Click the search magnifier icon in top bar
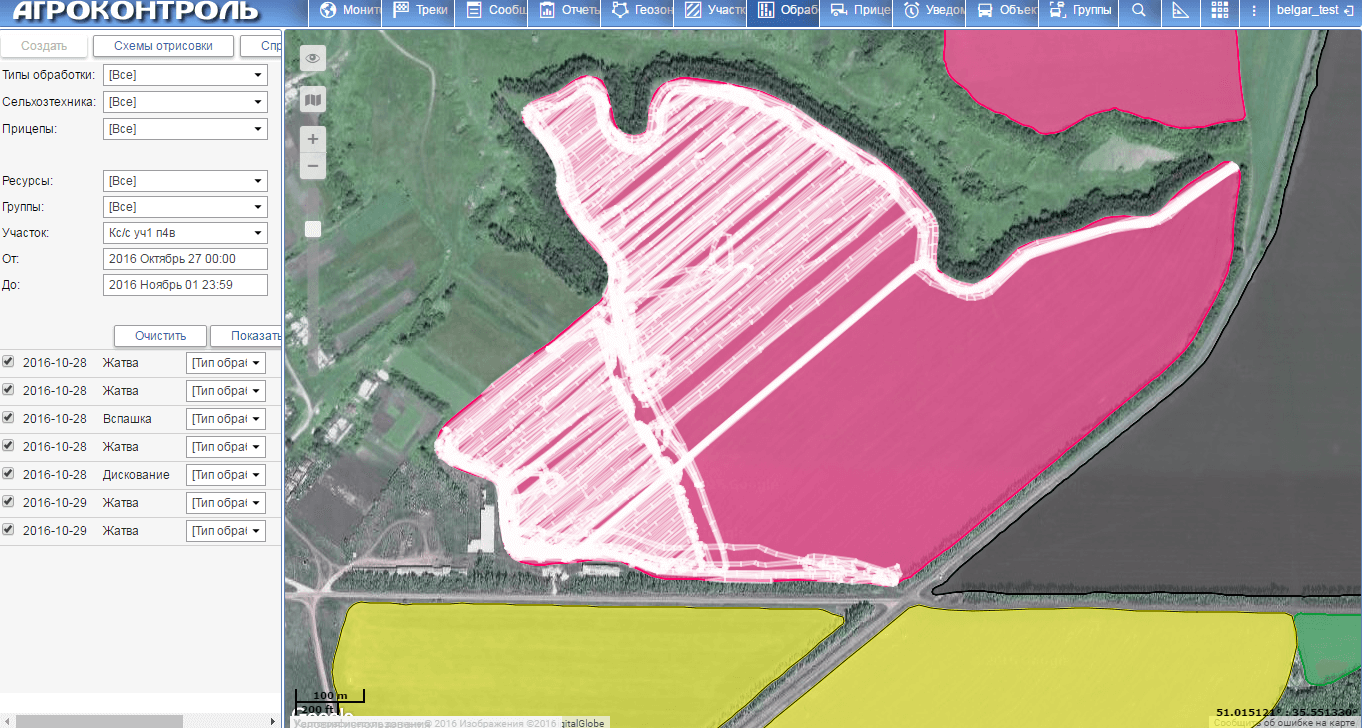Image resolution: width=1363 pixels, height=728 pixels. point(1138,11)
